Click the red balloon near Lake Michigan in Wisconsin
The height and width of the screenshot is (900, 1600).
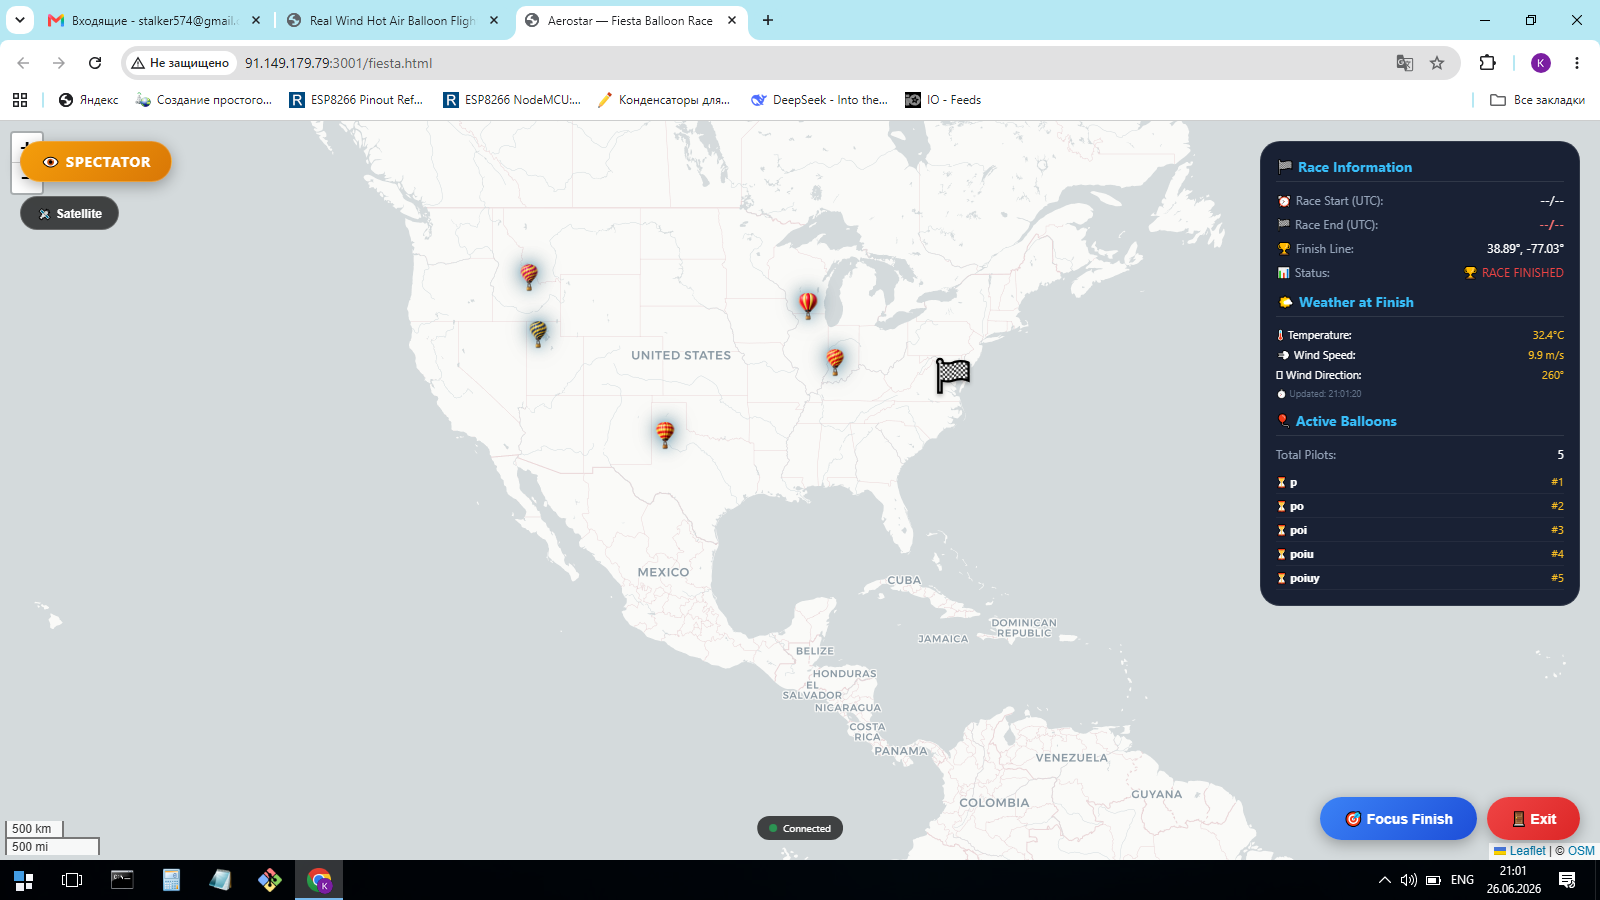[x=808, y=304]
